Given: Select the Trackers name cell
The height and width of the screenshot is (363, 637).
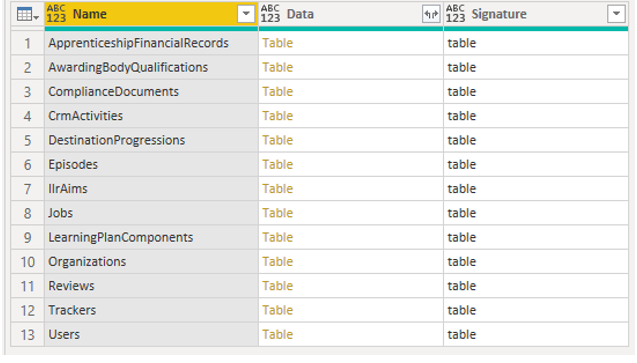Looking at the screenshot, I should coord(151,311).
